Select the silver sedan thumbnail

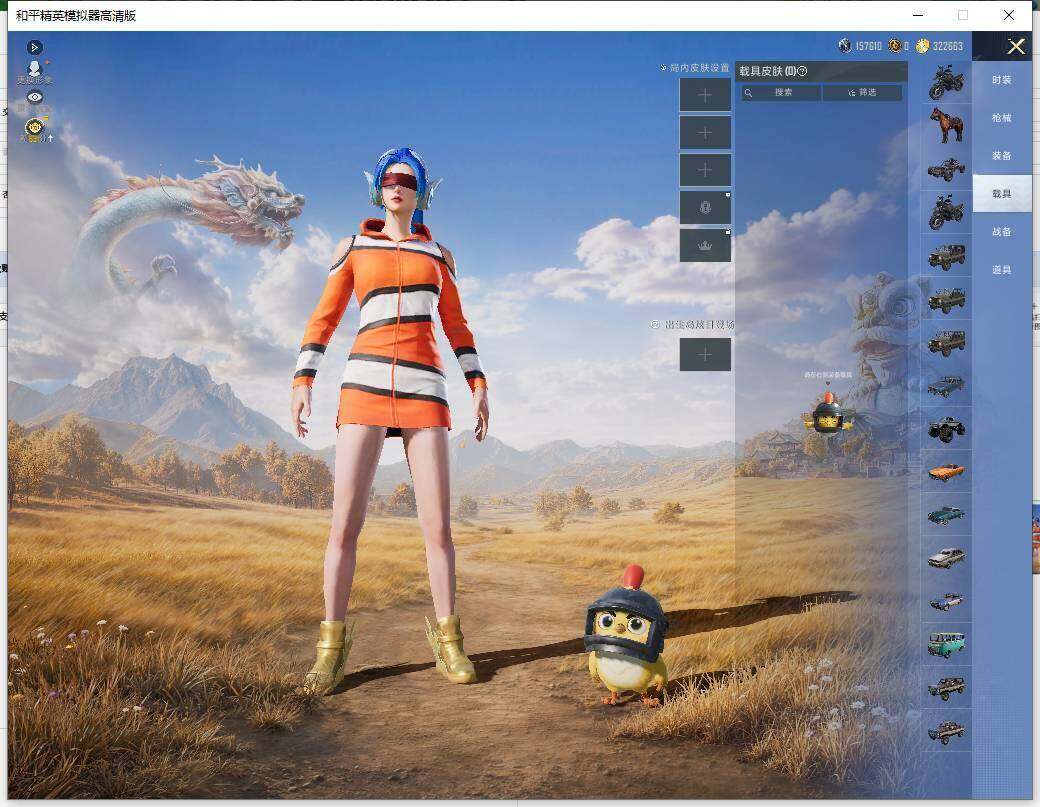(946, 558)
